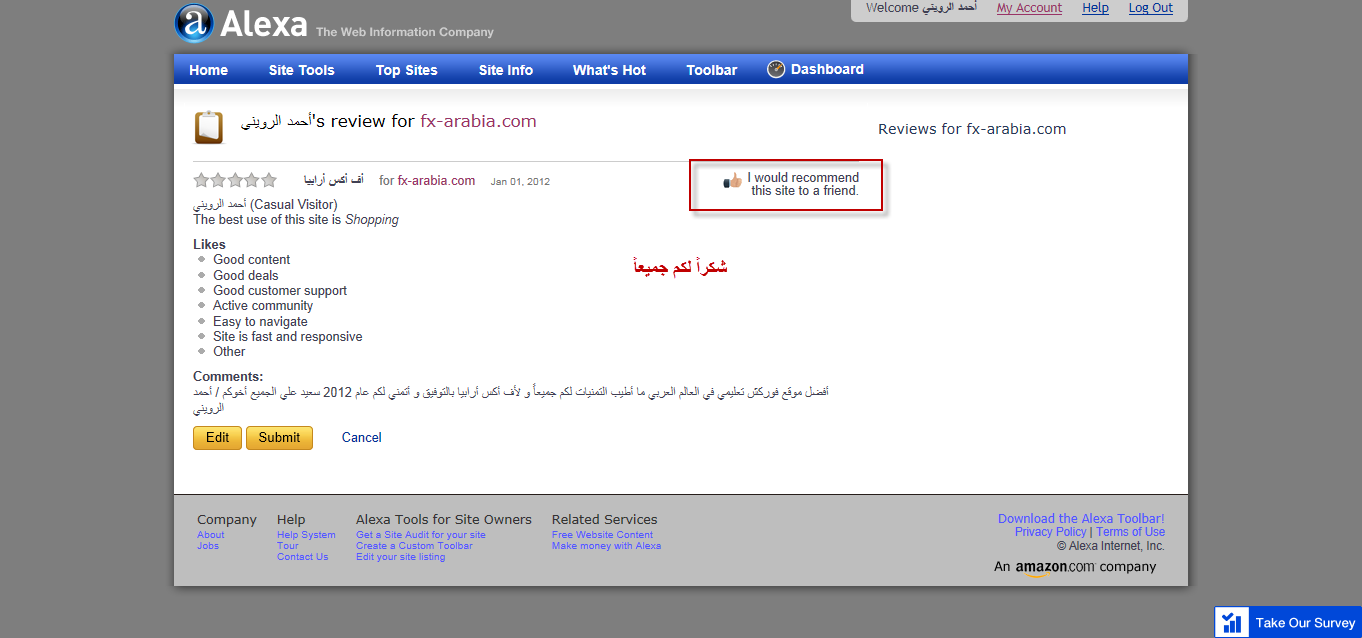This screenshot has height=638, width=1362.
Task: Click 'Good content' list item
Action: coord(251,260)
